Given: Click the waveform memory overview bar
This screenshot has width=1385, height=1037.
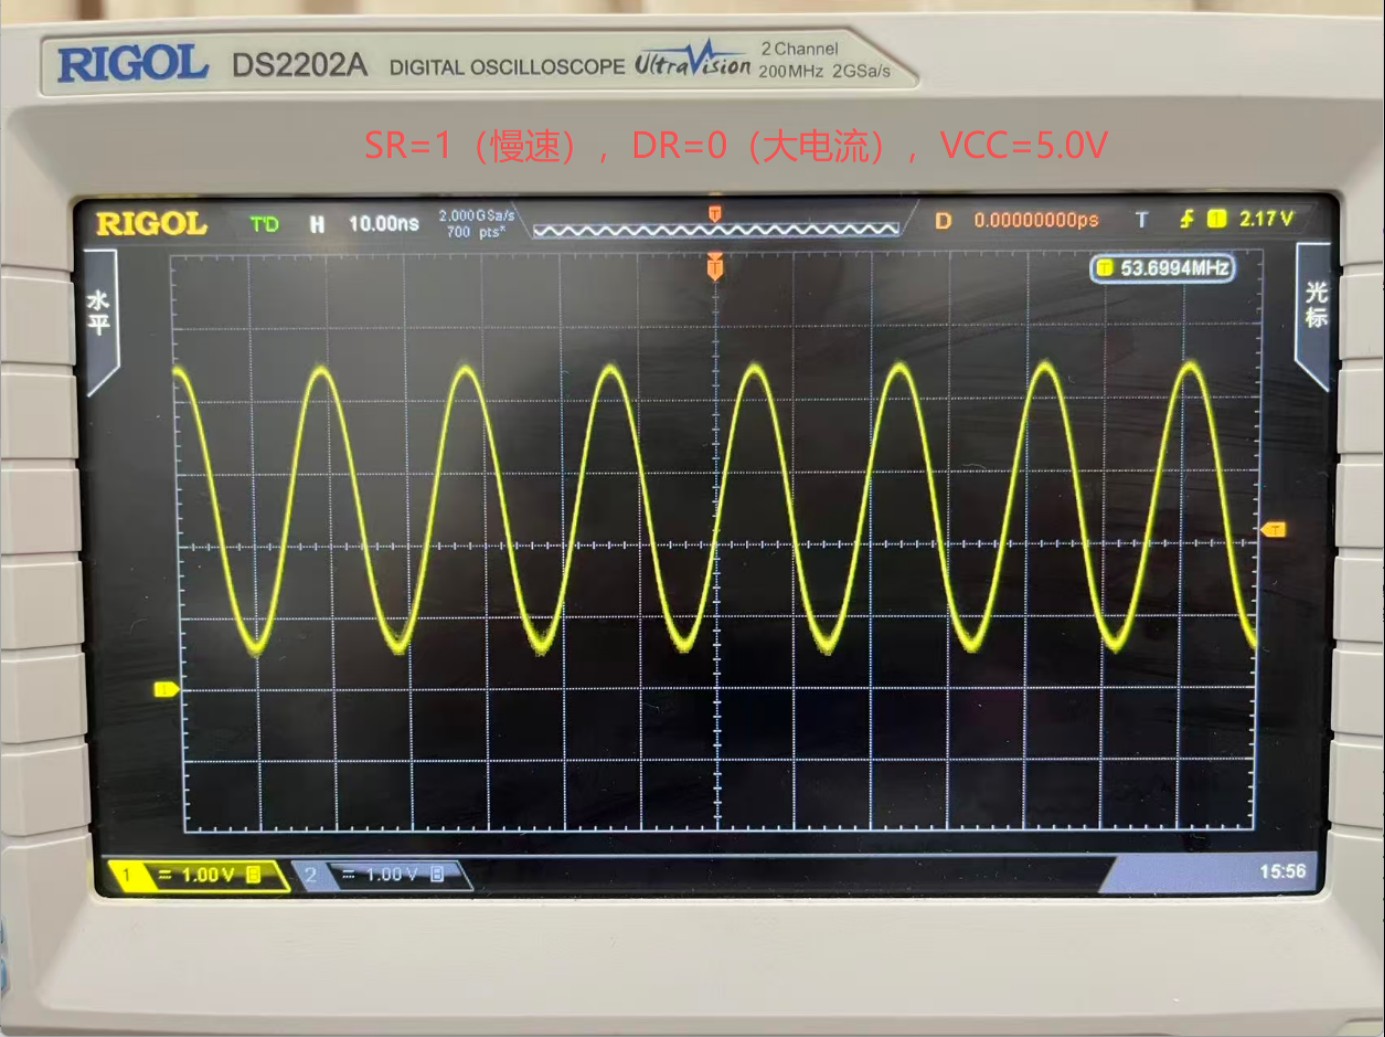Looking at the screenshot, I should click(716, 230).
